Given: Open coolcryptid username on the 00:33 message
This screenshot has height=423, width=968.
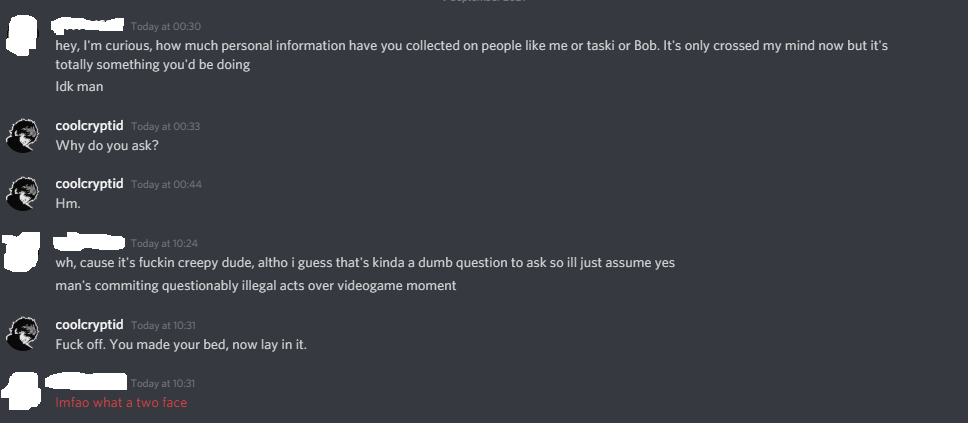Looking at the screenshot, I should 89,126.
